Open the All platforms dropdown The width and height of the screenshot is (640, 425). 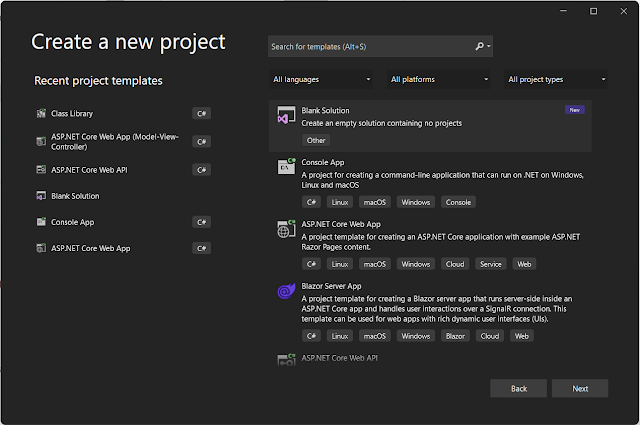point(439,79)
